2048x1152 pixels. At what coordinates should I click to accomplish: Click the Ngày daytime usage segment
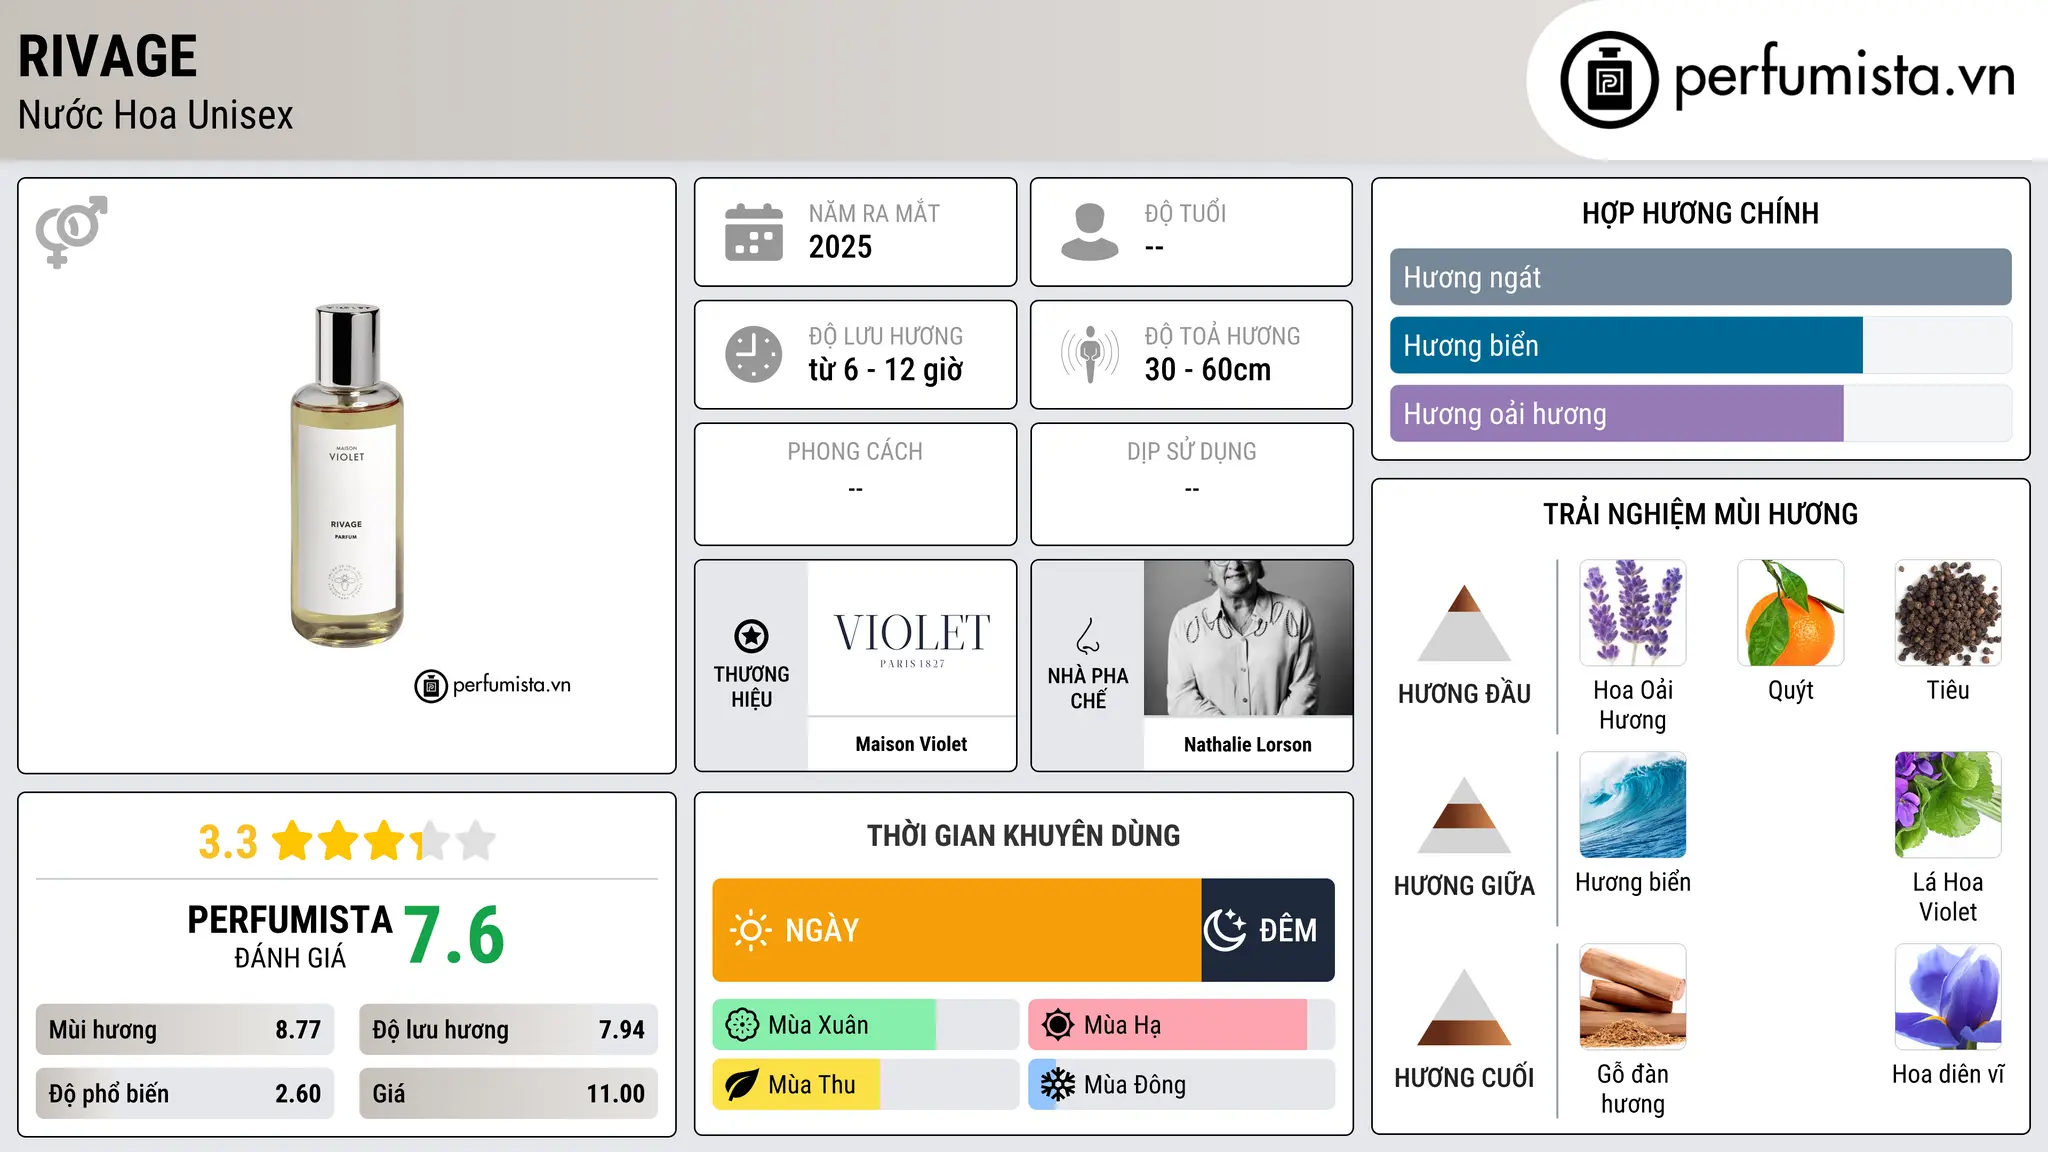click(957, 930)
